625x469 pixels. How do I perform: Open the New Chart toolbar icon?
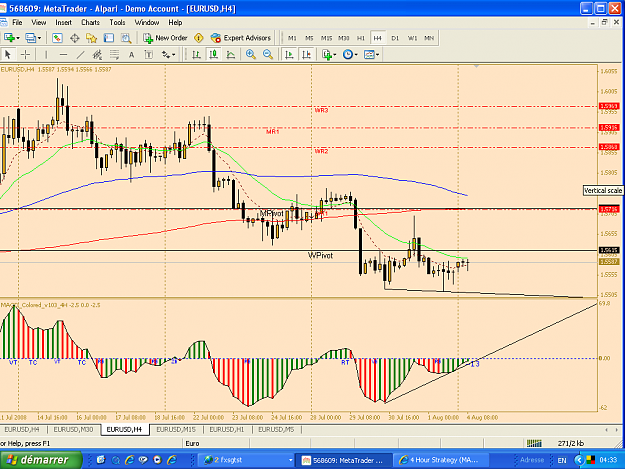pos(9,38)
